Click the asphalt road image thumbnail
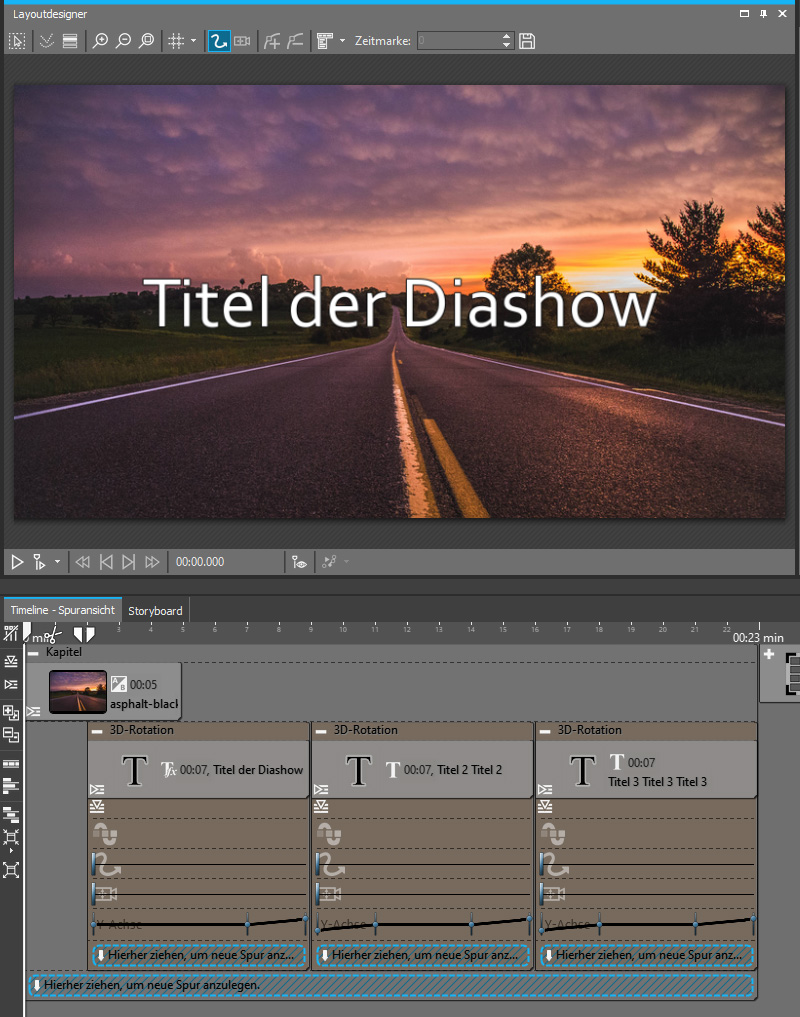Image resolution: width=800 pixels, height=1017 pixels. coord(77,690)
